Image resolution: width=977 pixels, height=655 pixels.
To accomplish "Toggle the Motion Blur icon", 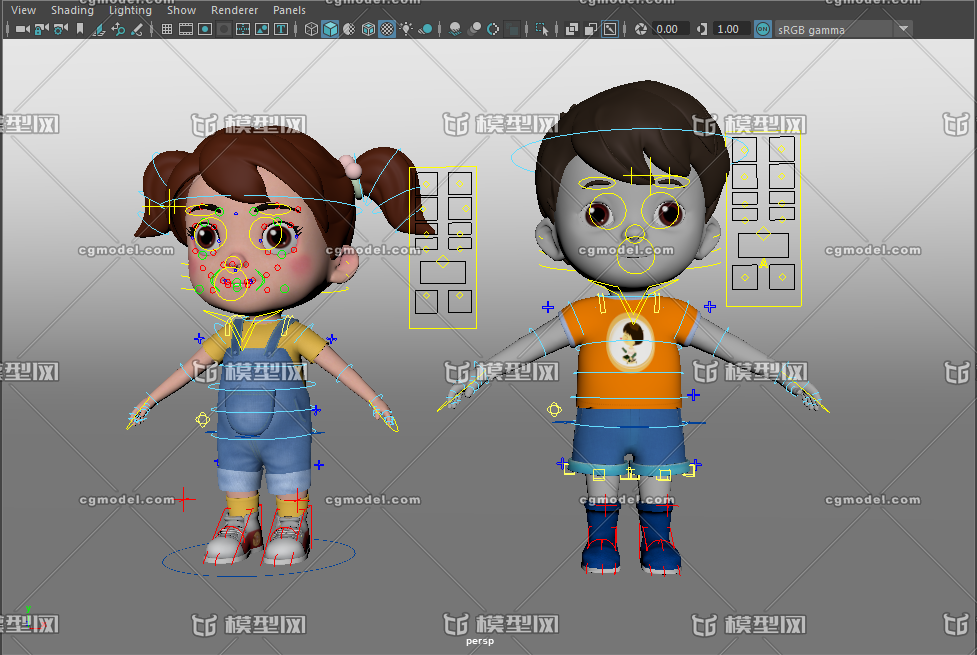I will (474, 29).
